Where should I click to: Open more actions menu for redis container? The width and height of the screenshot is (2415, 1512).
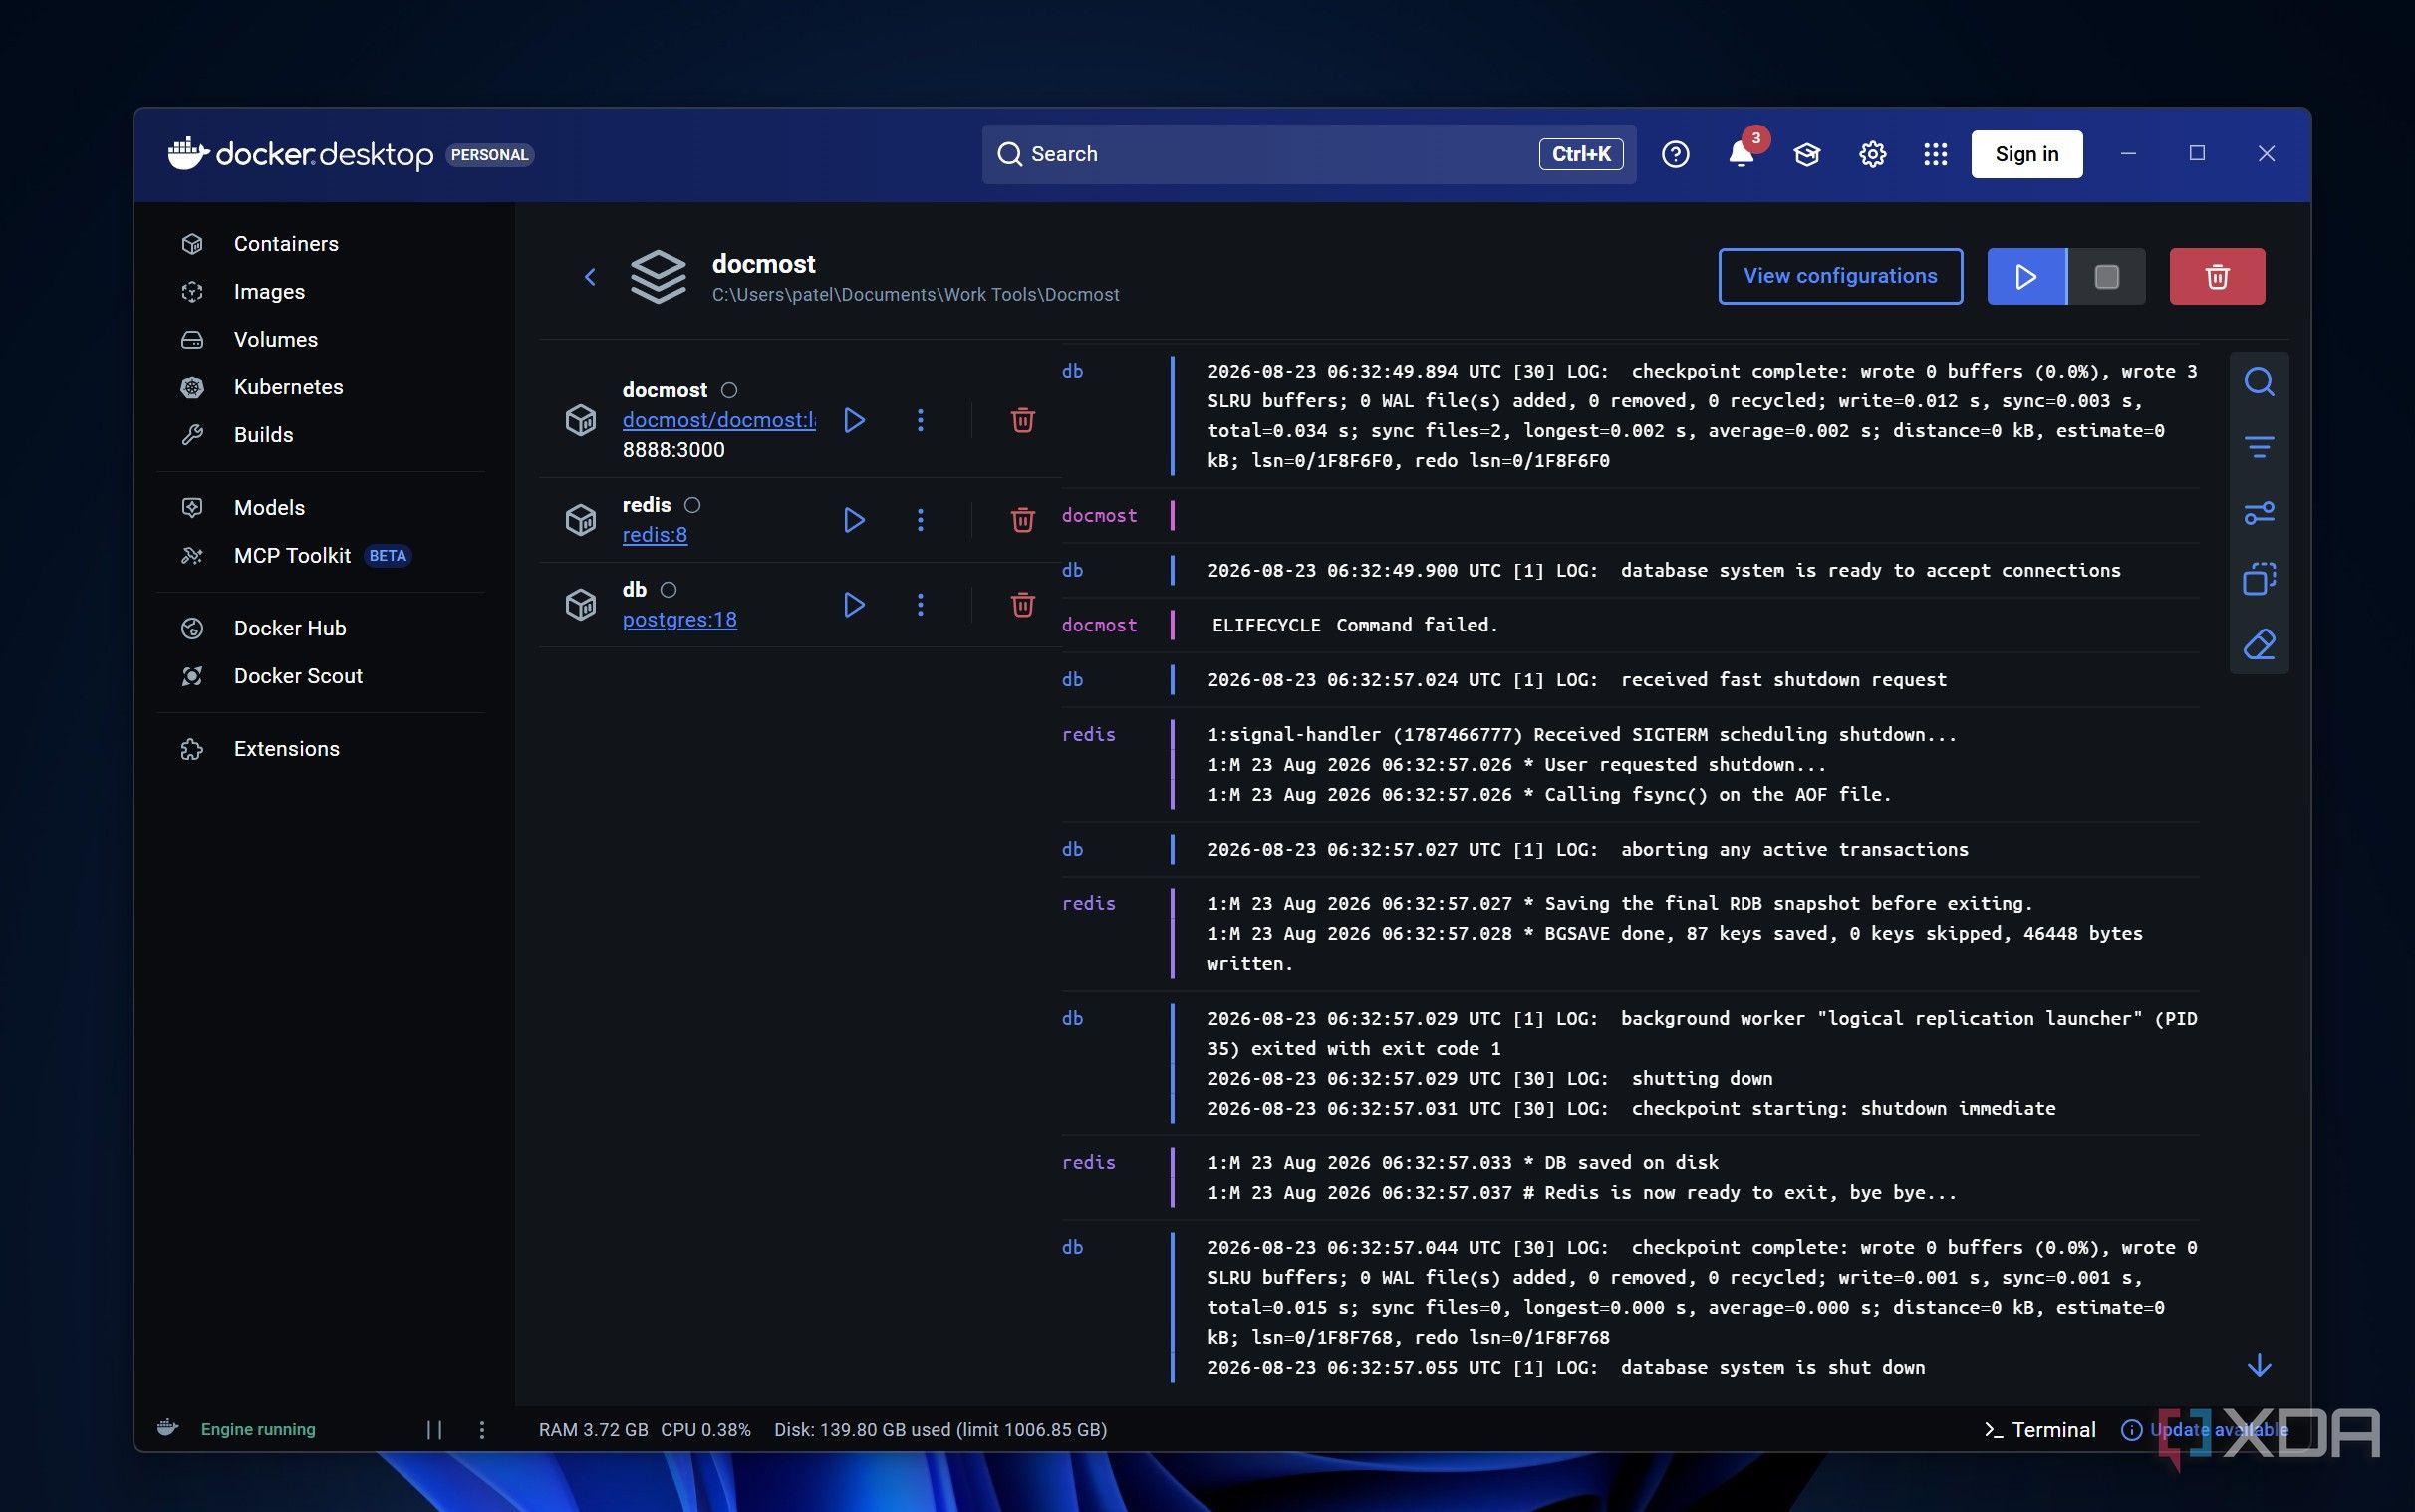point(920,520)
